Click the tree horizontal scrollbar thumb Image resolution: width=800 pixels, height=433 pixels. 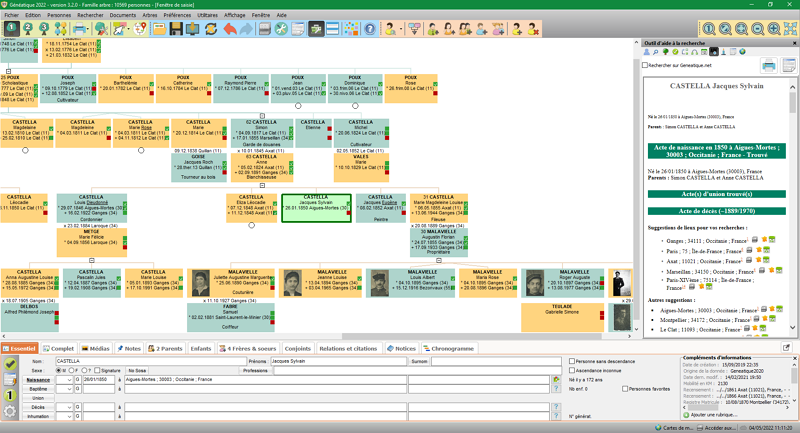(471, 336)
